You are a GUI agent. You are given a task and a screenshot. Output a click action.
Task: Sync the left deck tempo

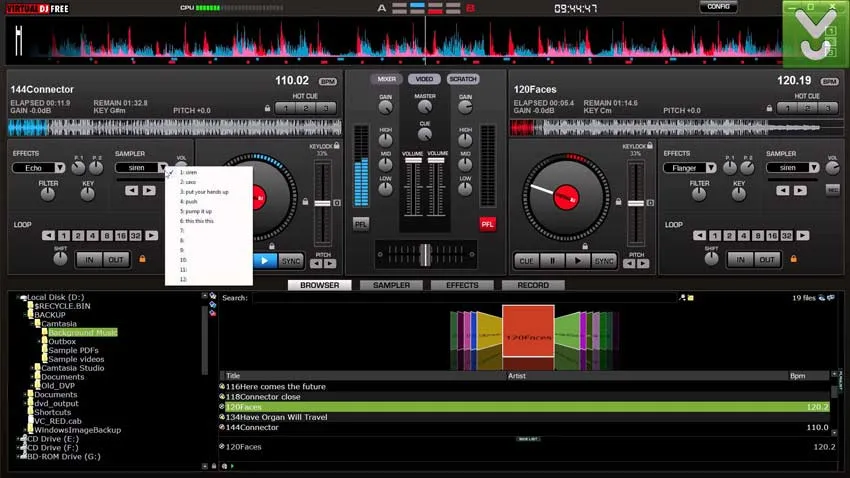coord(291,261)
